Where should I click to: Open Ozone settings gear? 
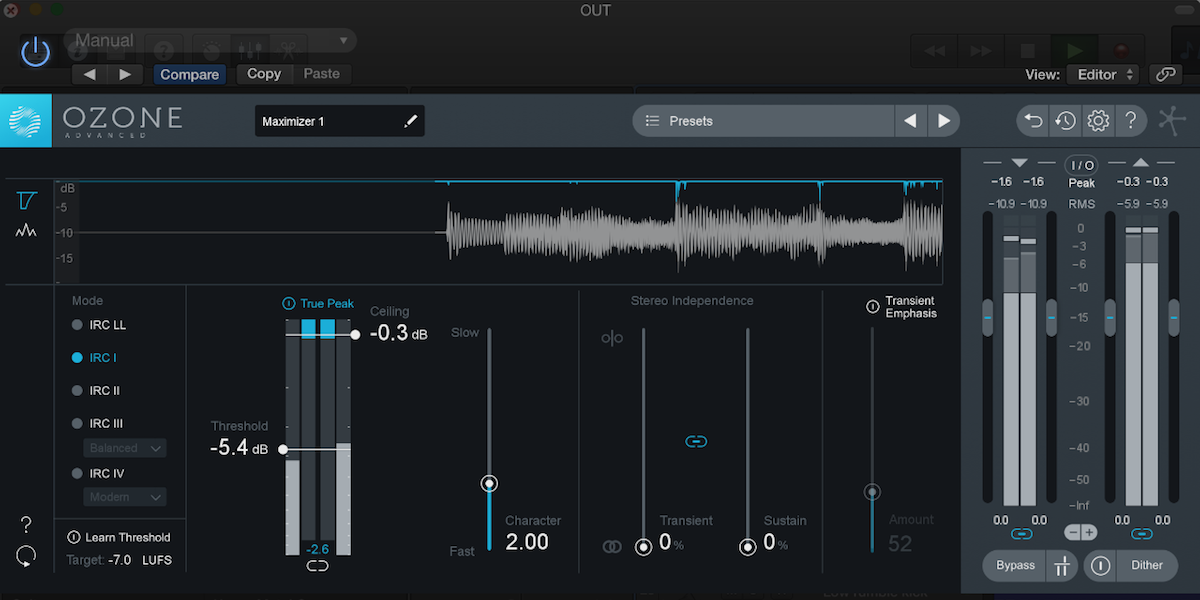point(1098,120)
